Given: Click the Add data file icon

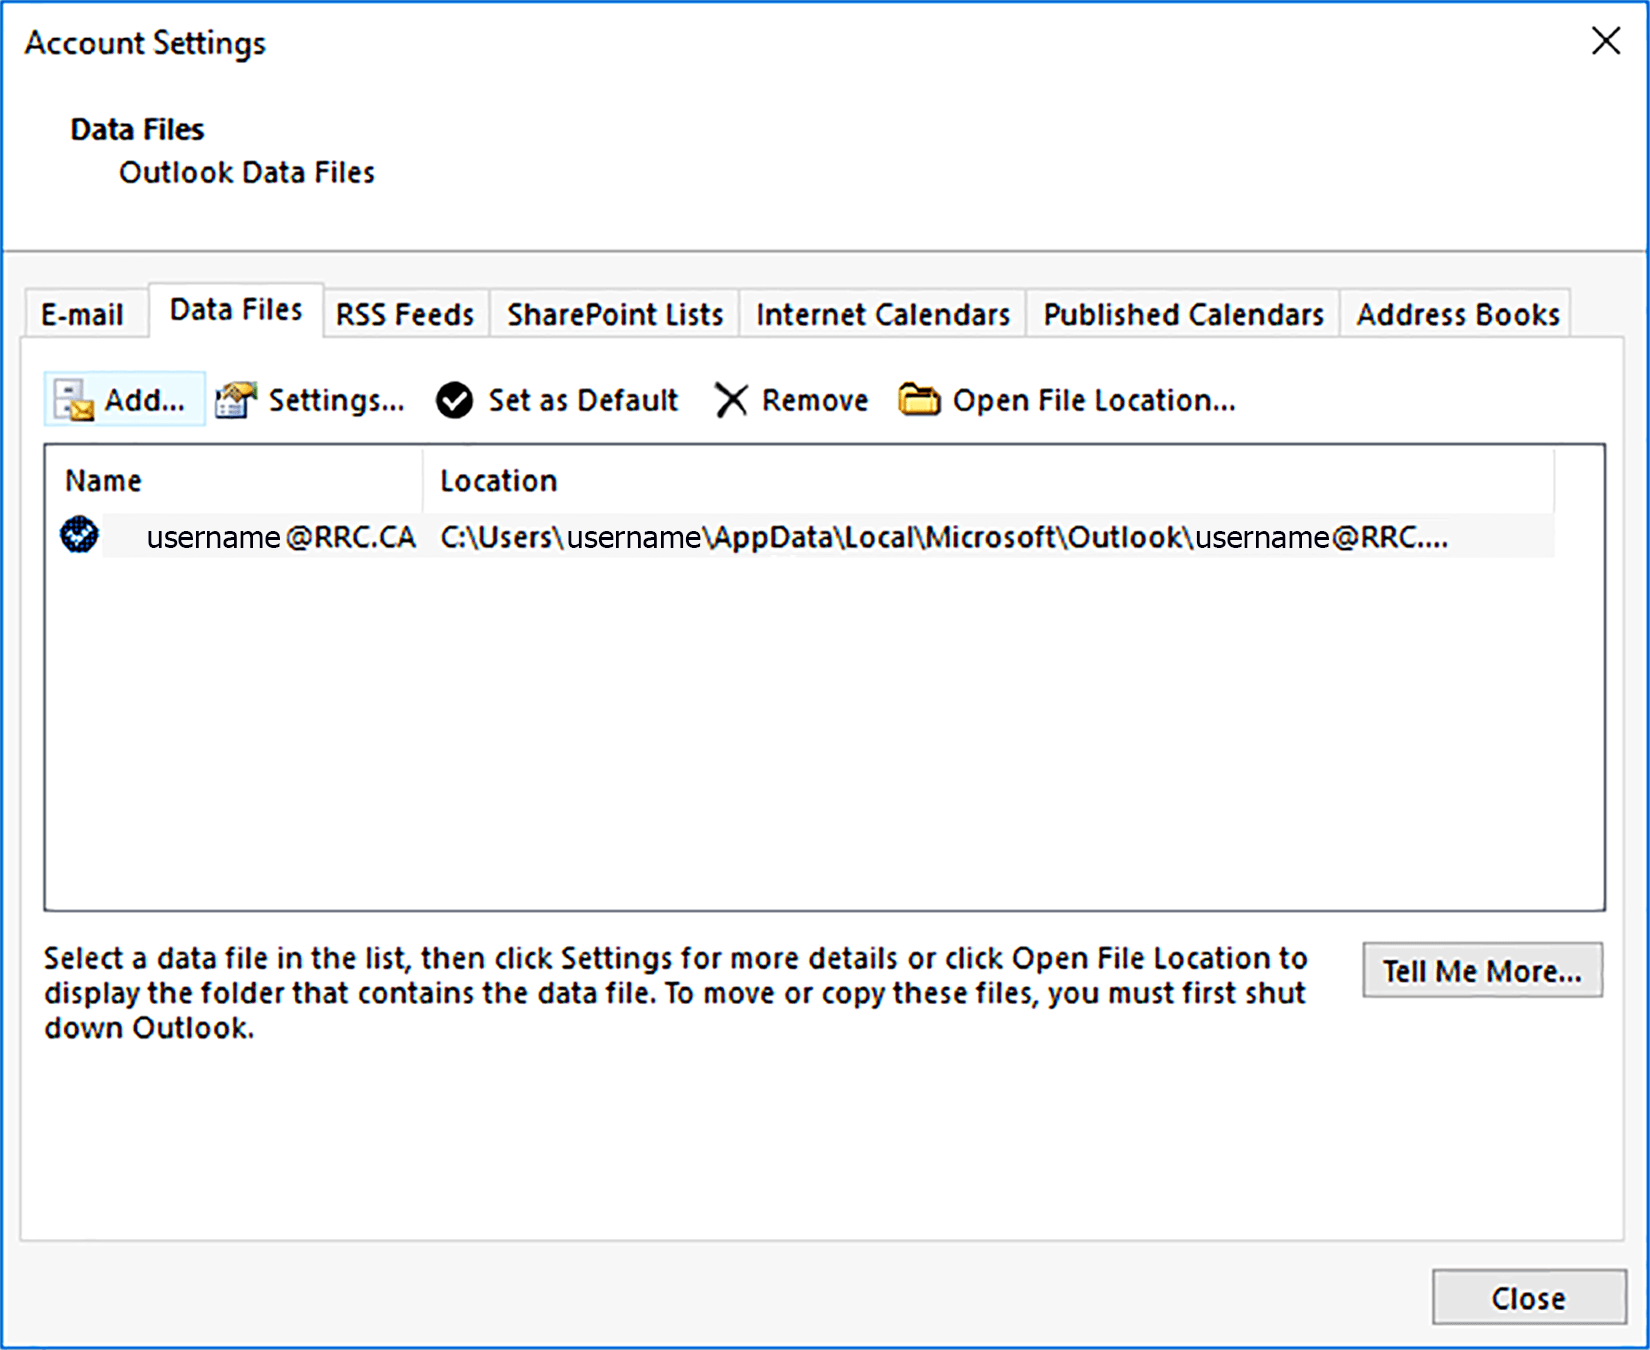Looking at the screenshot, I should click(x=75, y=399).
